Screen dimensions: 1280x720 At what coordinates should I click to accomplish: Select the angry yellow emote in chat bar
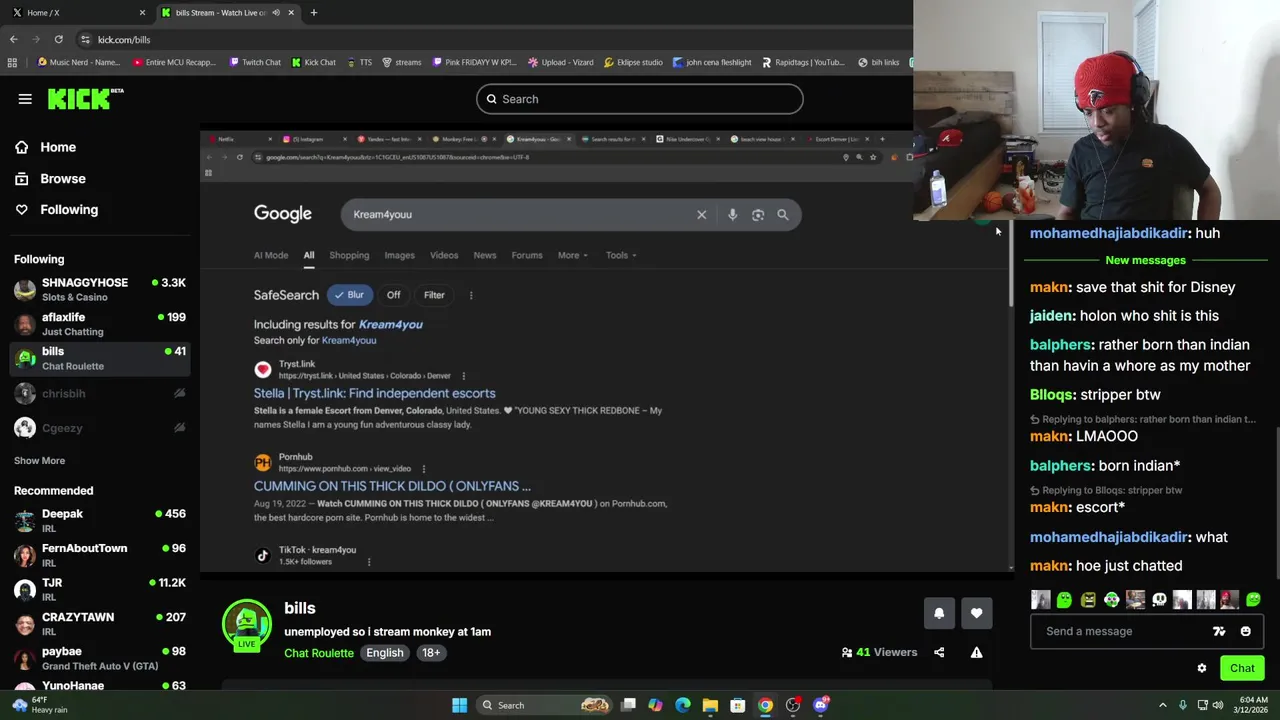(1088, 600)
